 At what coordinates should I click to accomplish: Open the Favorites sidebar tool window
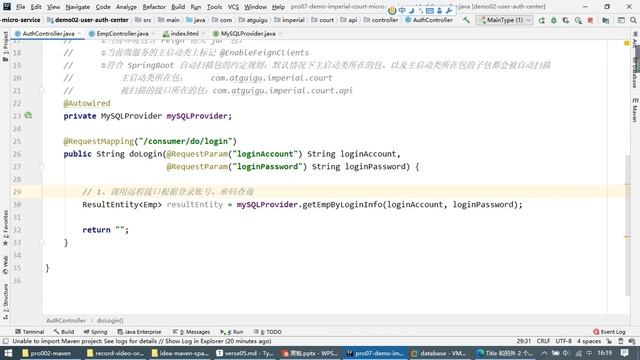[x=5, y=228]
